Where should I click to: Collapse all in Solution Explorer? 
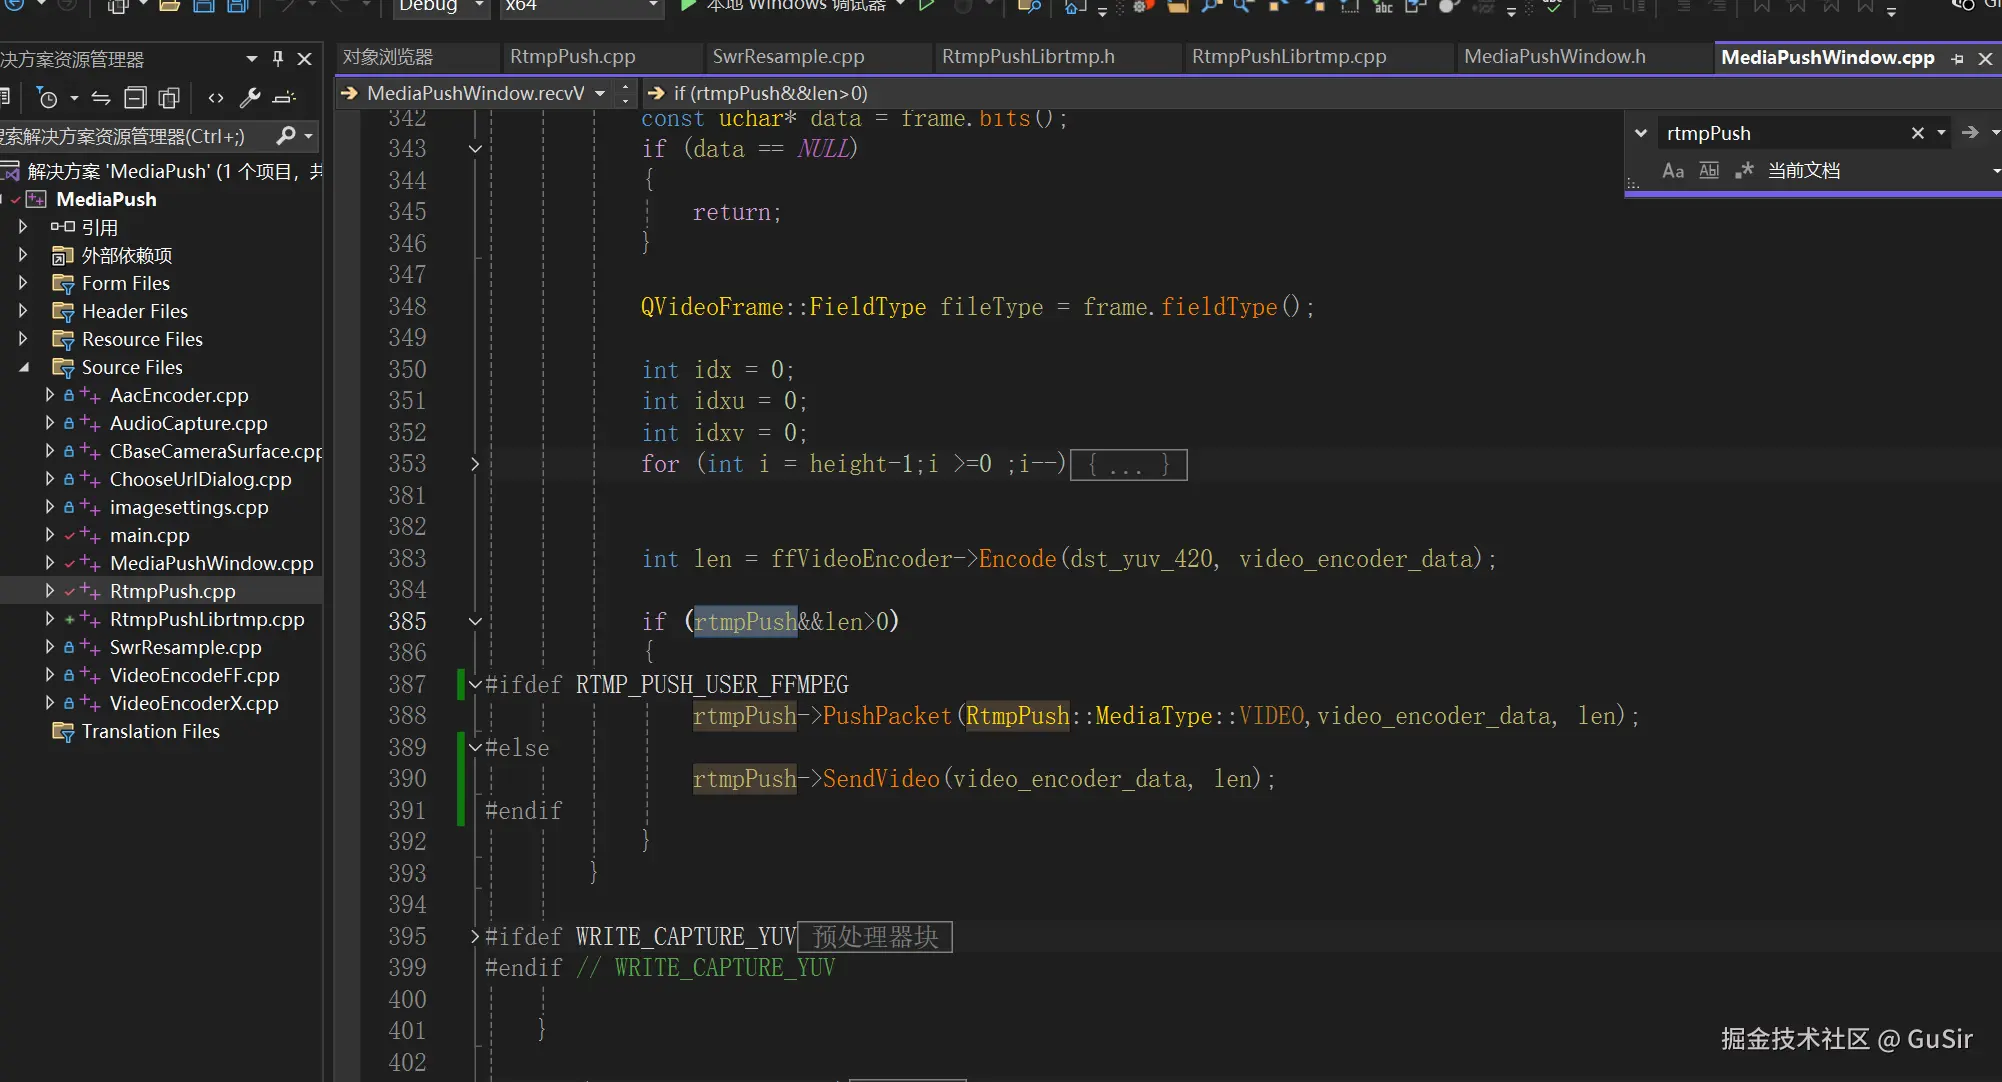[135, 98]
